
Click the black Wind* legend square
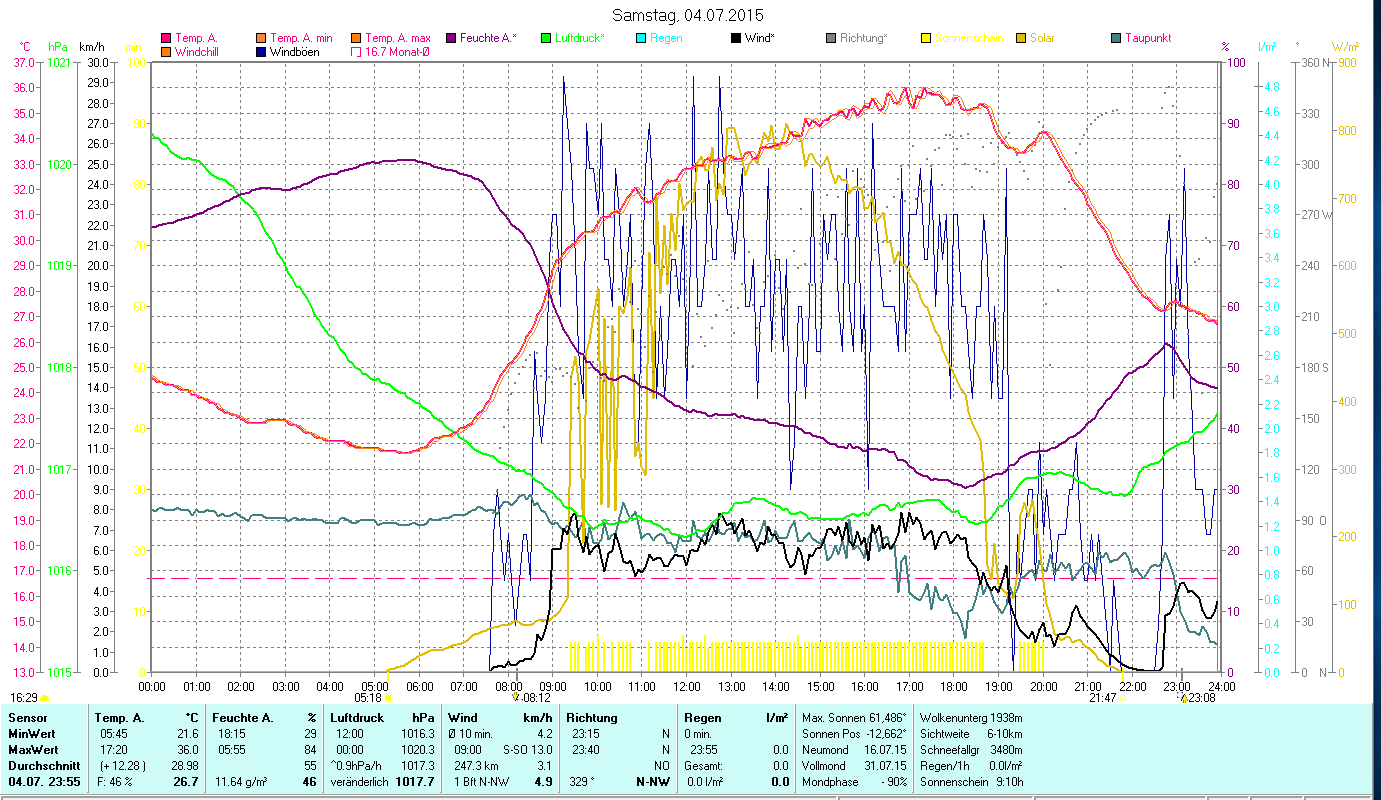pyautogui.click(x=736, y=38)
